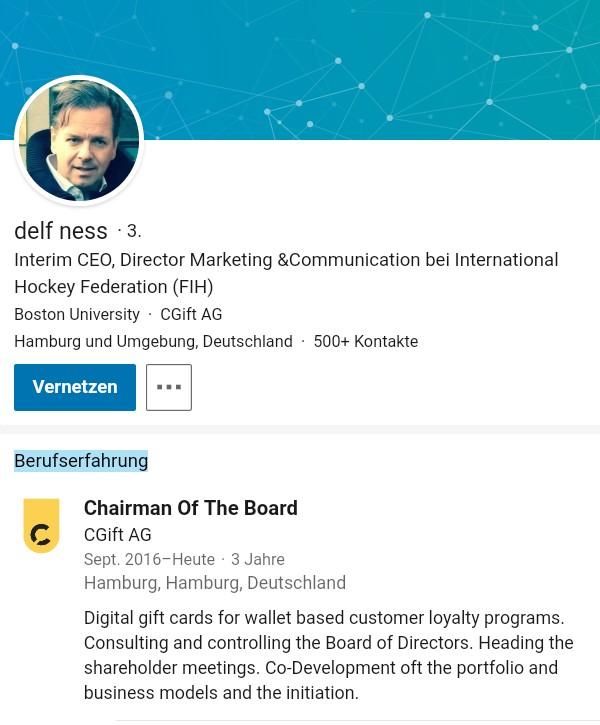Click the Hamburg und Umgebung location
Image resolution: width=600 pixels, height=725 pixels.
pos(153,341)
